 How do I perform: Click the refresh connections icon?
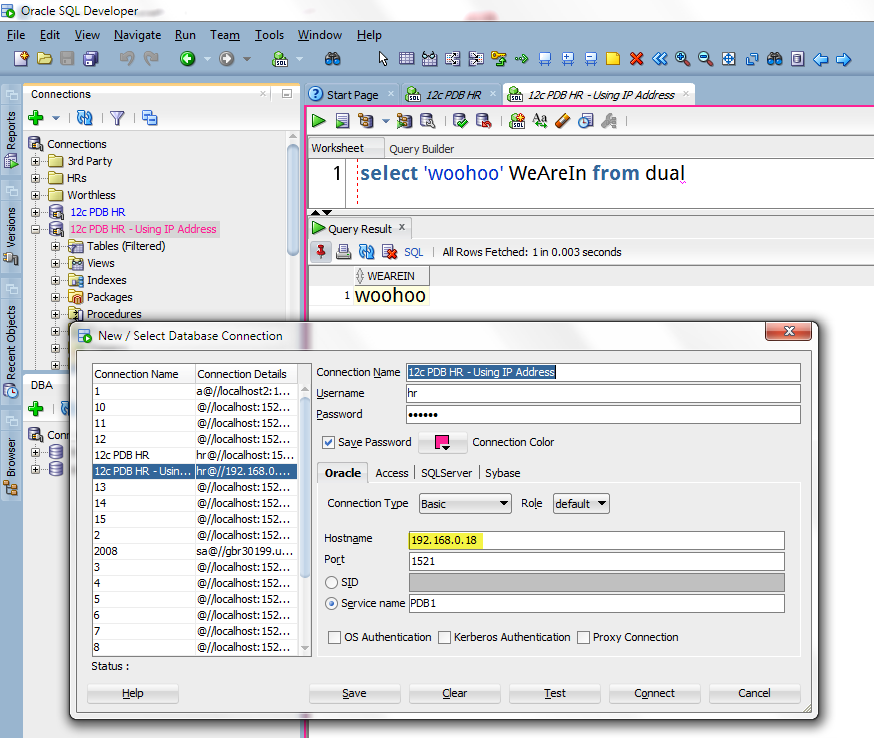click(x=84, y=118)
